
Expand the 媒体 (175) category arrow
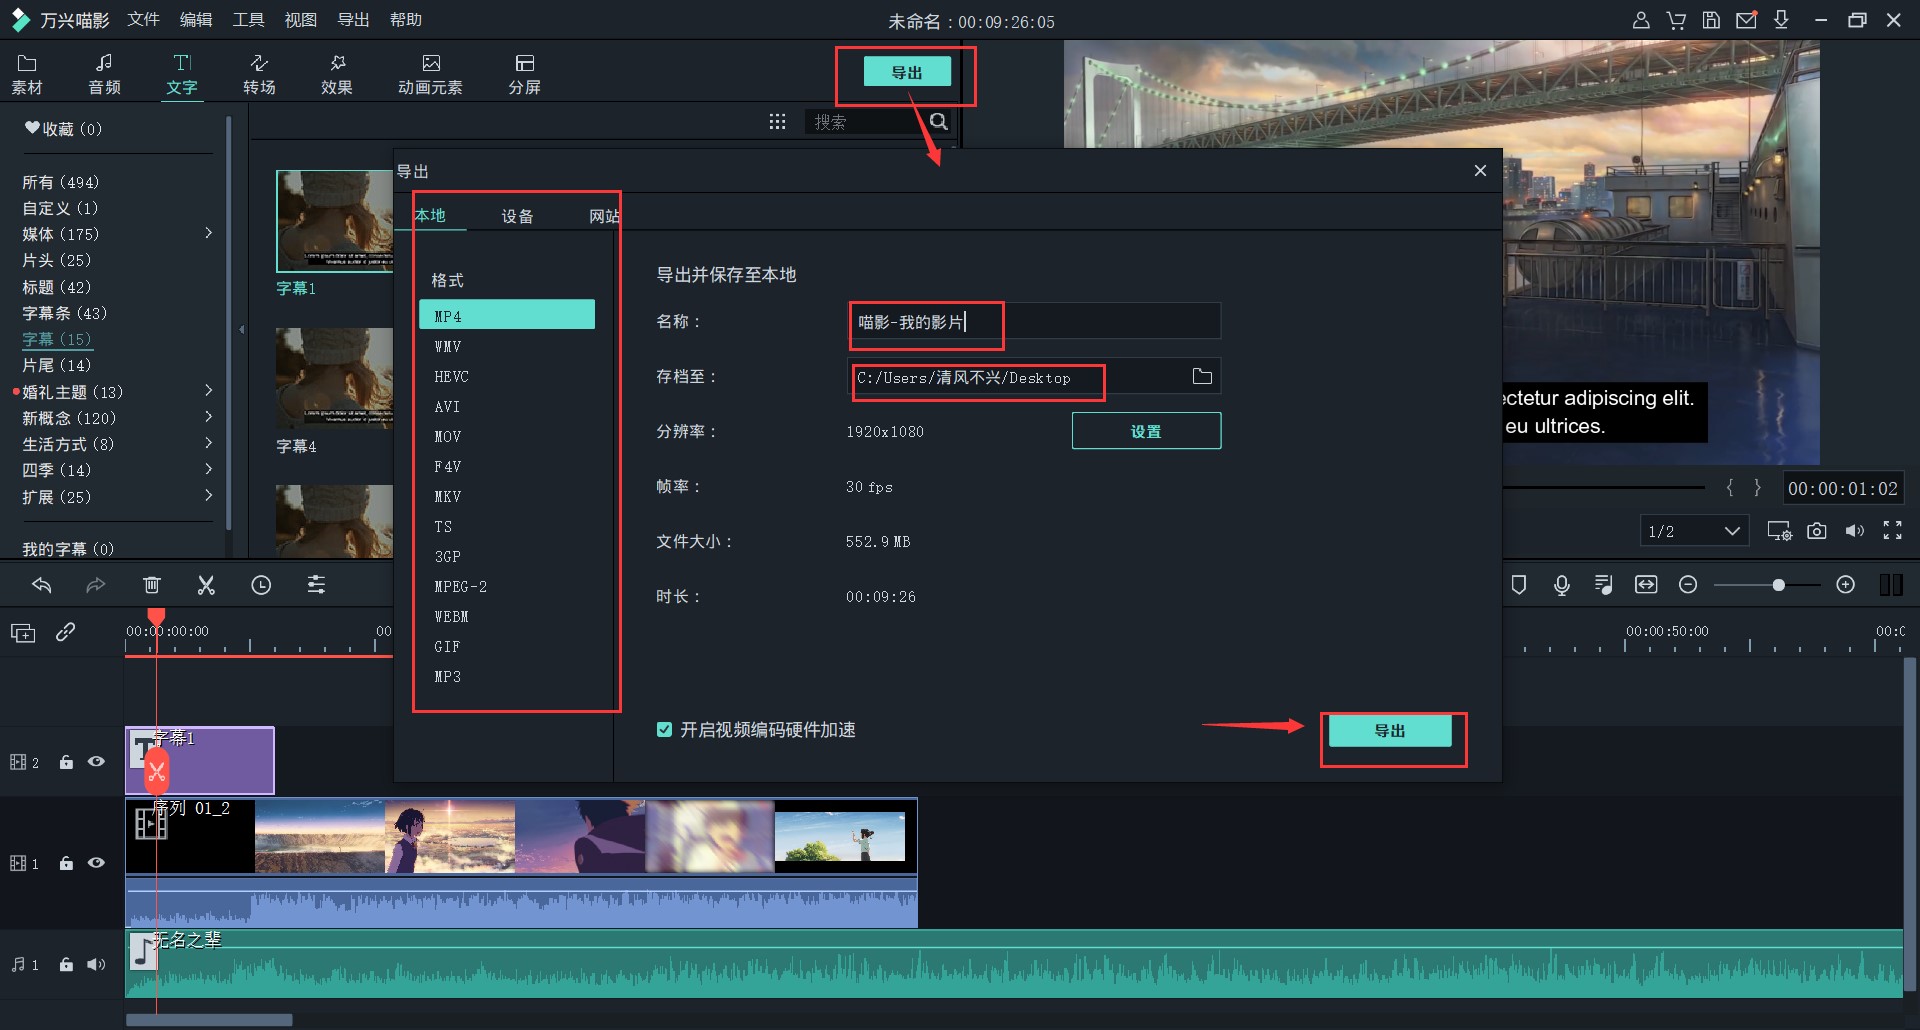coord(208,233)
